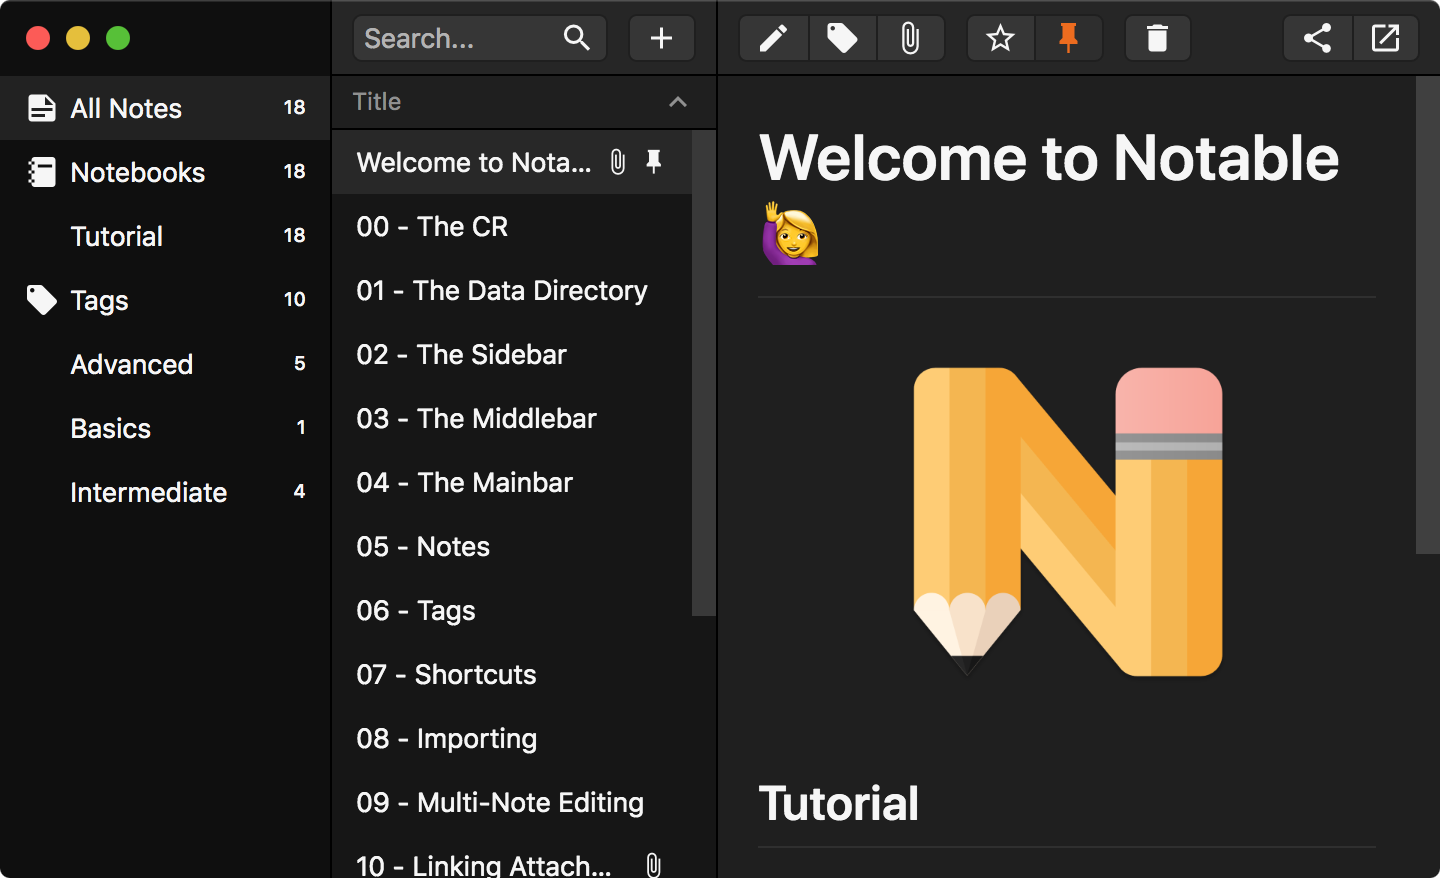The width and height of the screenshot is (1440, 878).
Task: Click the Title sort header
Action: (x=523, y=102)
